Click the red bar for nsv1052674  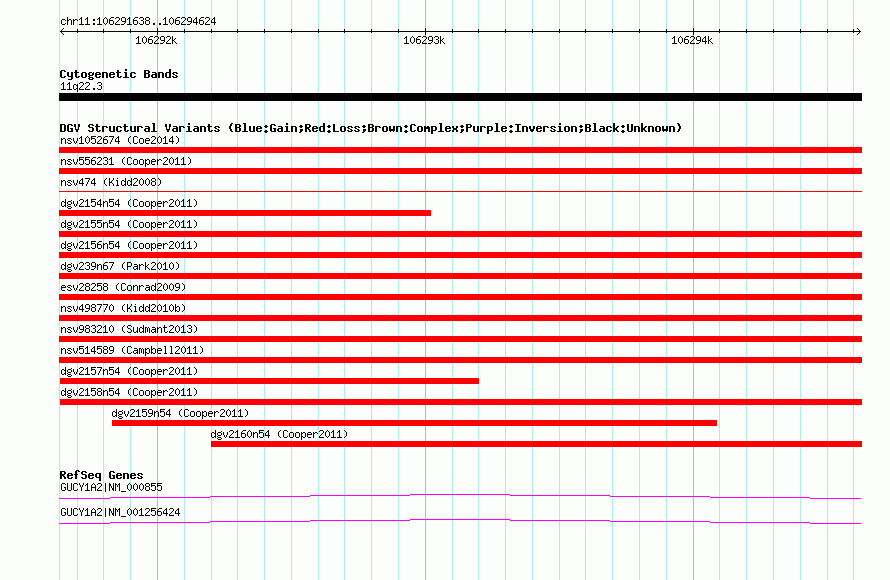[x=460, y=150]
